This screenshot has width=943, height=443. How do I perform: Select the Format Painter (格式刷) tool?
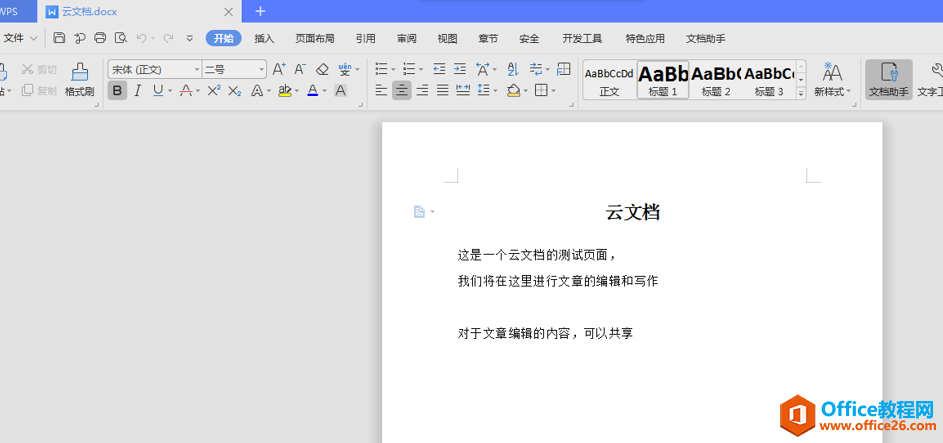pos(79,79)
